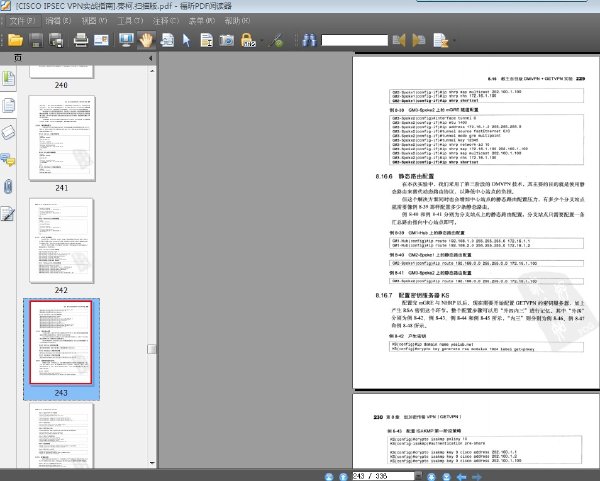Screen dimensions: 600x481
Task: Select the thumbnail below page 243
Action: (61, 435)
